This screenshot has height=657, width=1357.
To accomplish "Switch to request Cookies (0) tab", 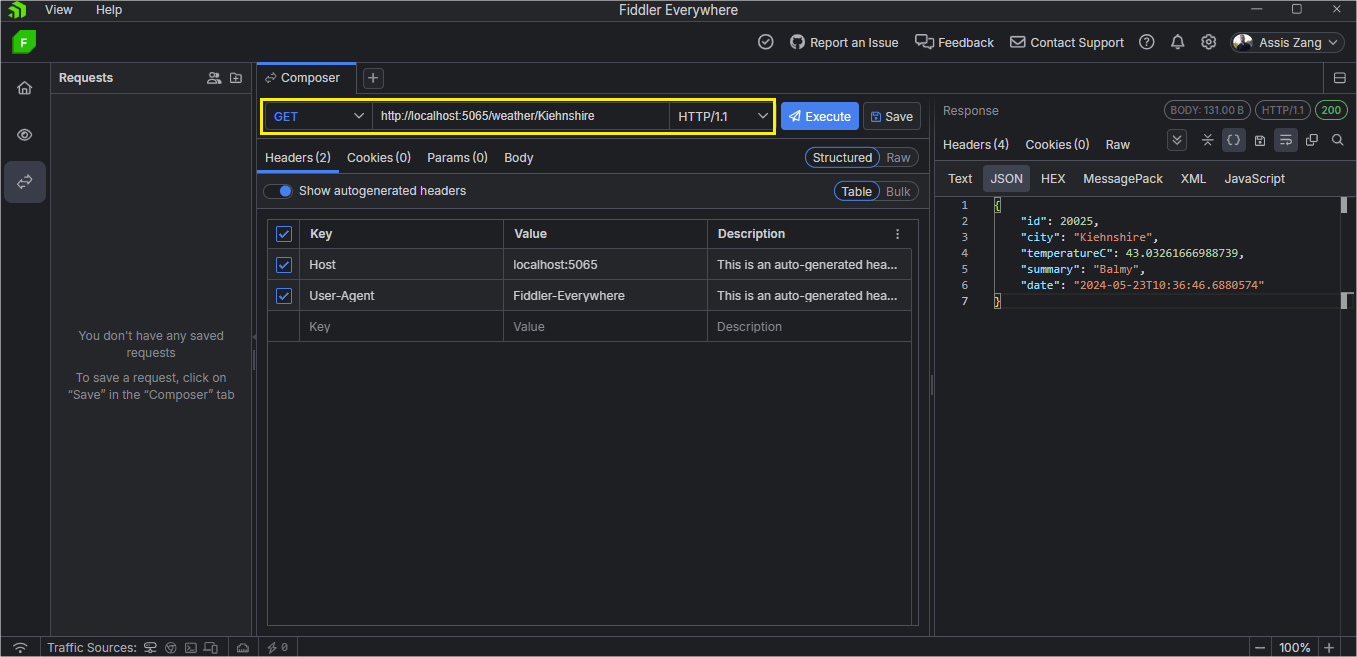I will tap(379, 157).
